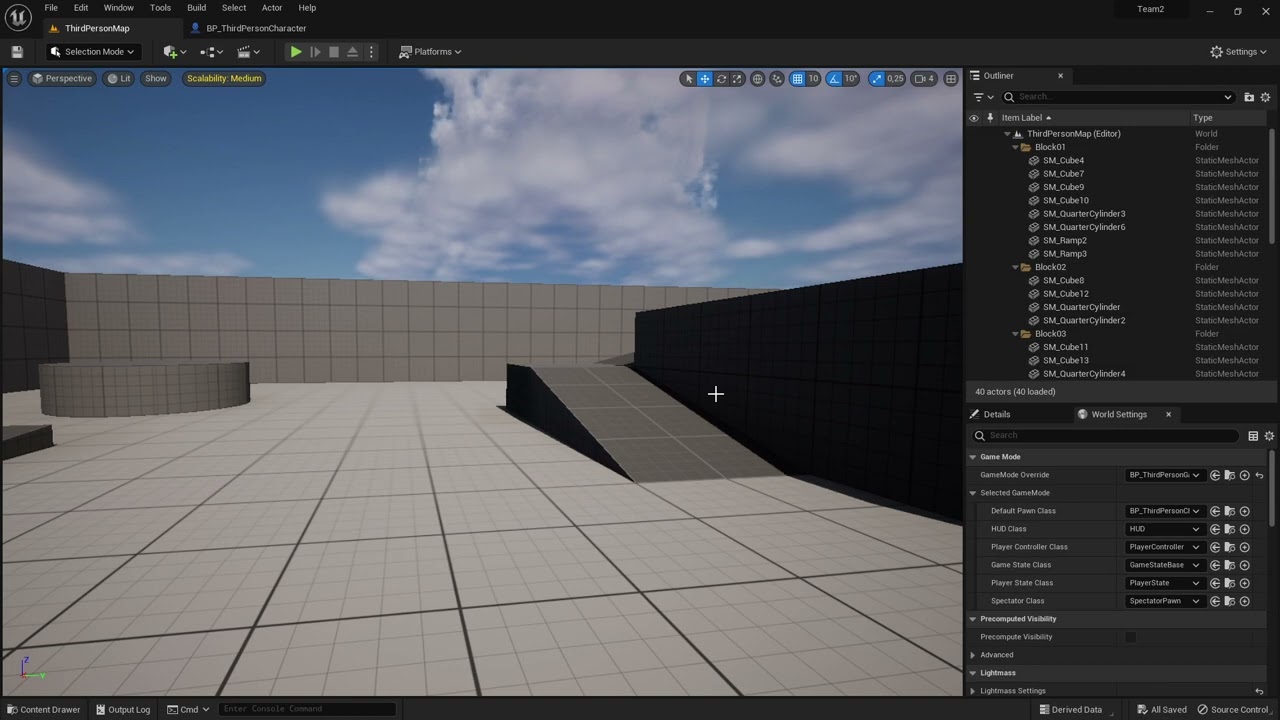1280x720 pixels.
Task: Open the Platforms dropdown
Action: (430, 52)
